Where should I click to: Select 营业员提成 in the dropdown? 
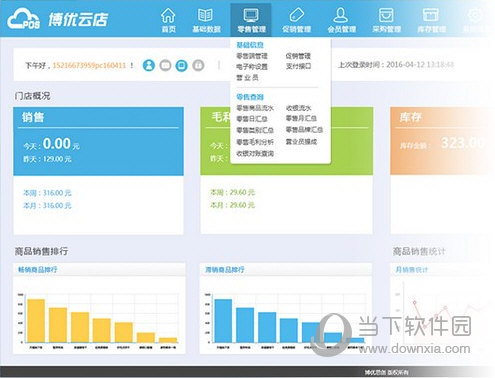point(301,142)
